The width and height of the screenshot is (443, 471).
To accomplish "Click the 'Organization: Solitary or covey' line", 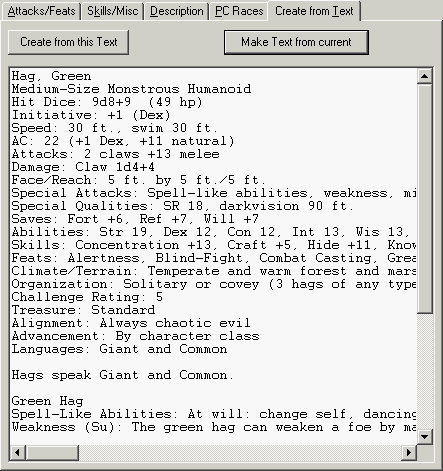I will coord(213,284).
